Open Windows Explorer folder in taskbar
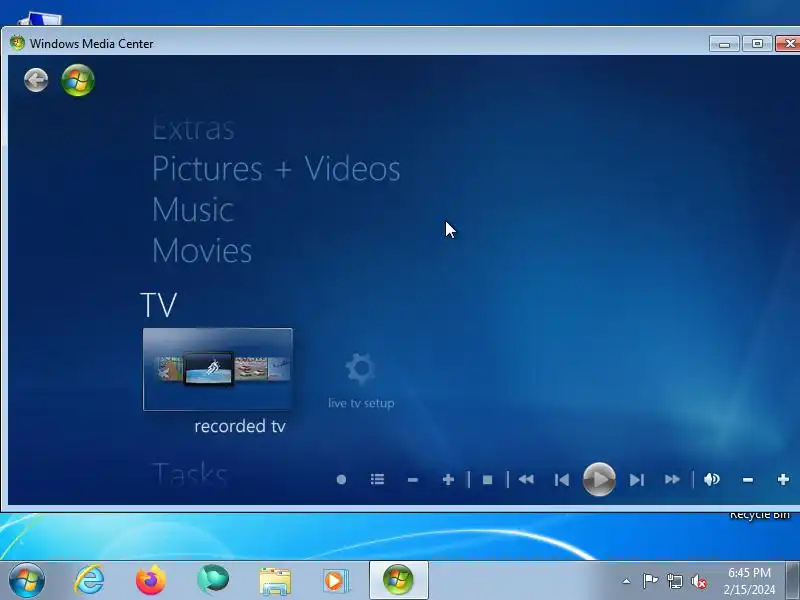 [275, 581]
